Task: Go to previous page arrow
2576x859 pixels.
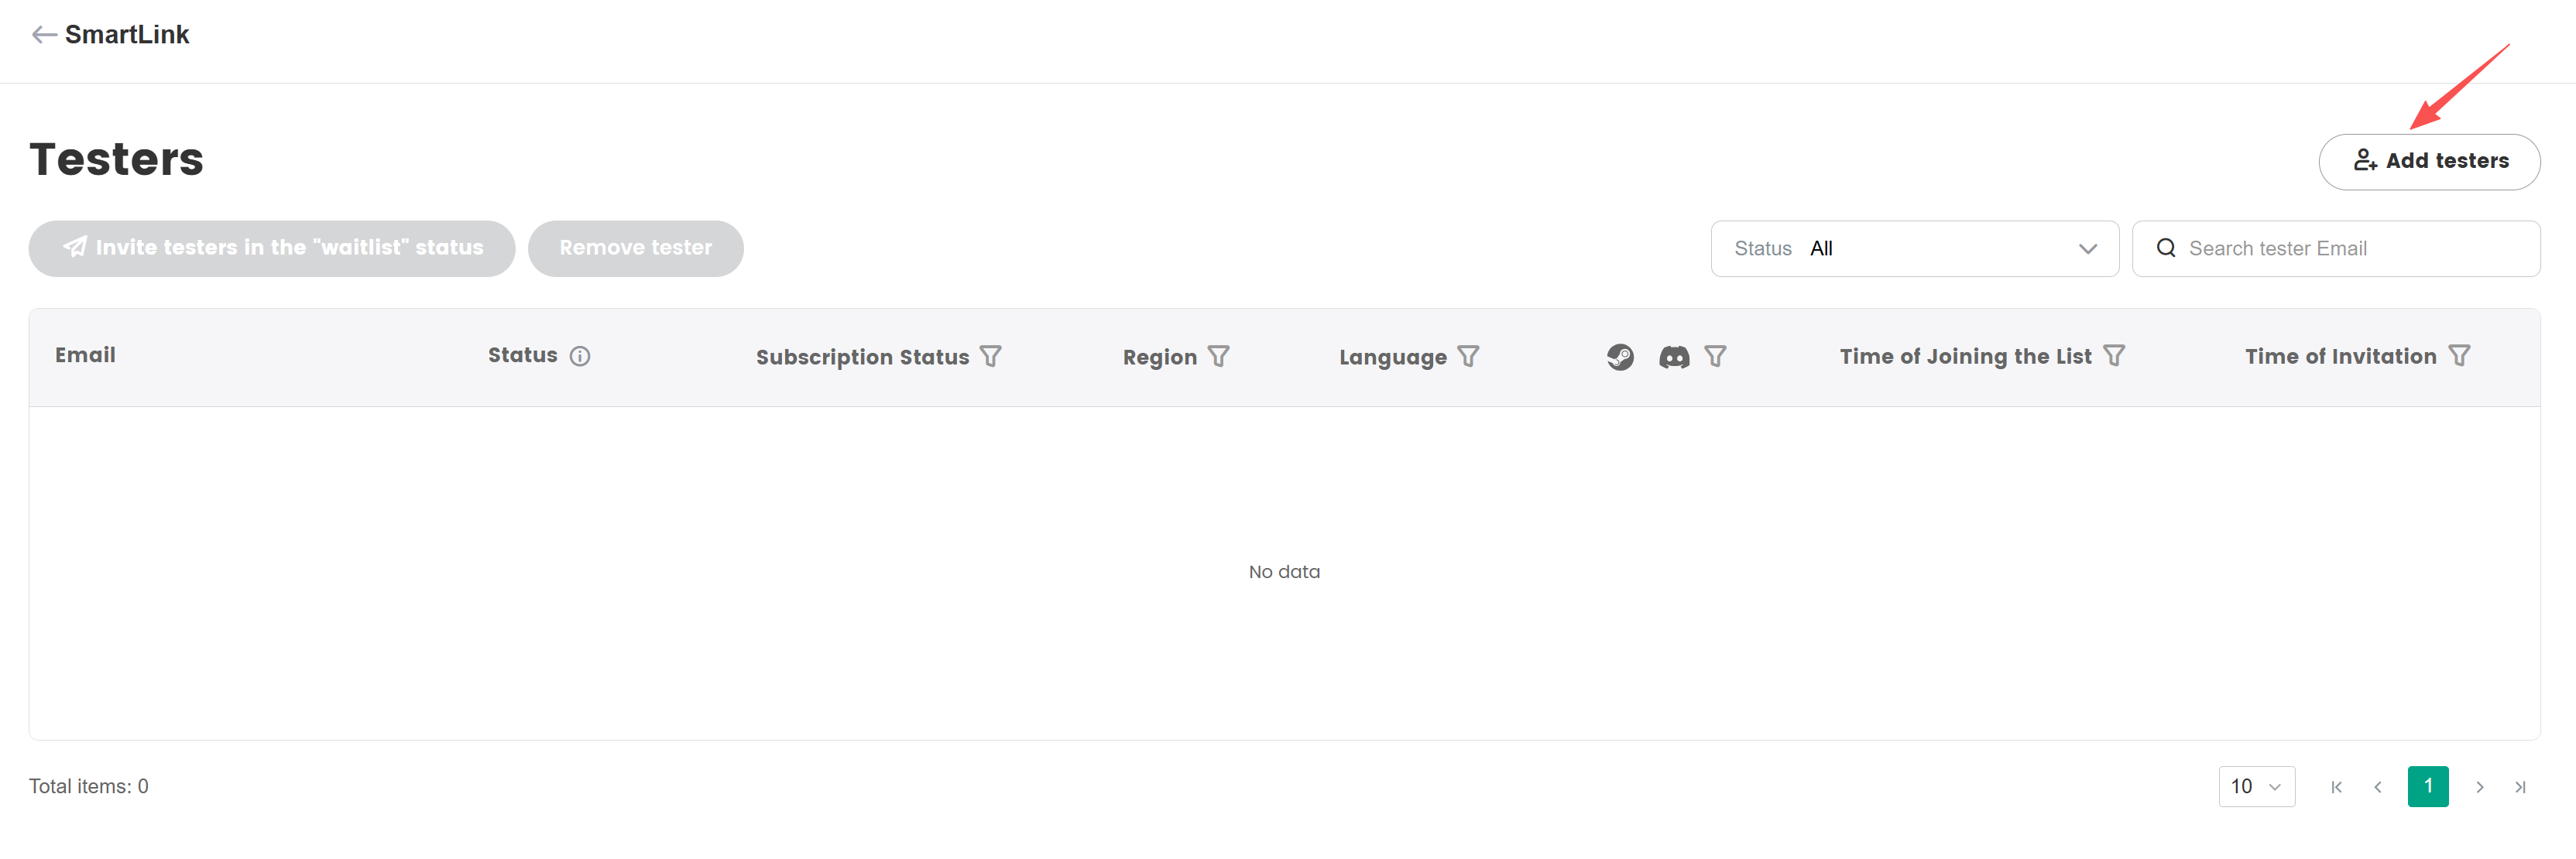Action: click(2378, 787)
